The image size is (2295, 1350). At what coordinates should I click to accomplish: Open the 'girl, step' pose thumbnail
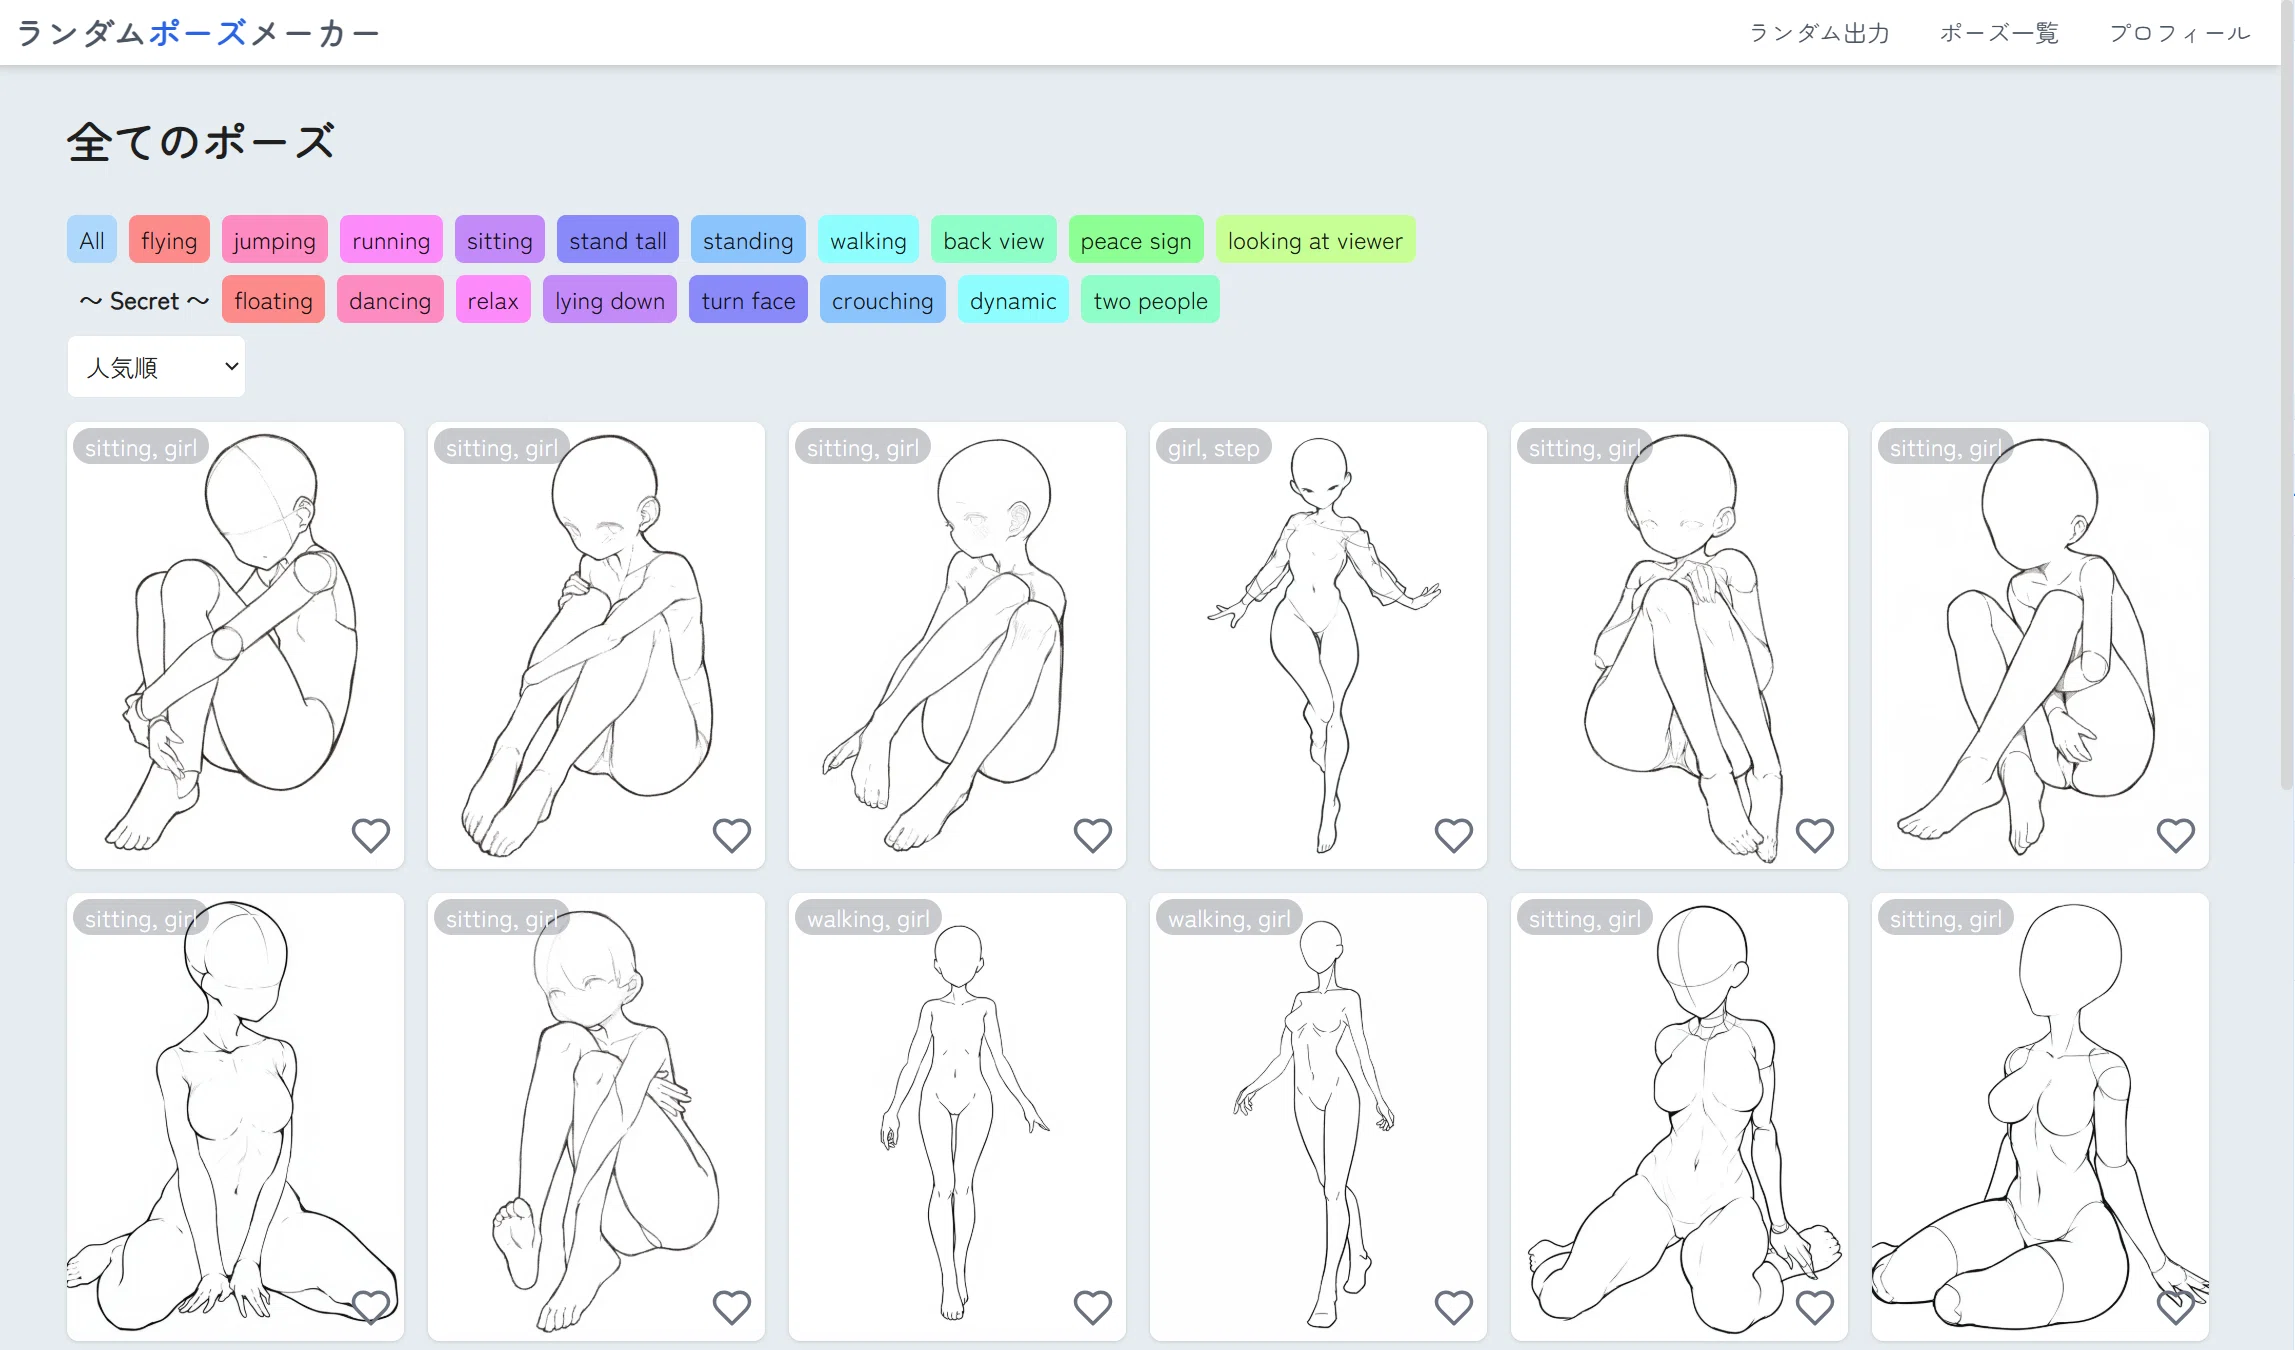pyautogui.click(x=1318, y=645)
